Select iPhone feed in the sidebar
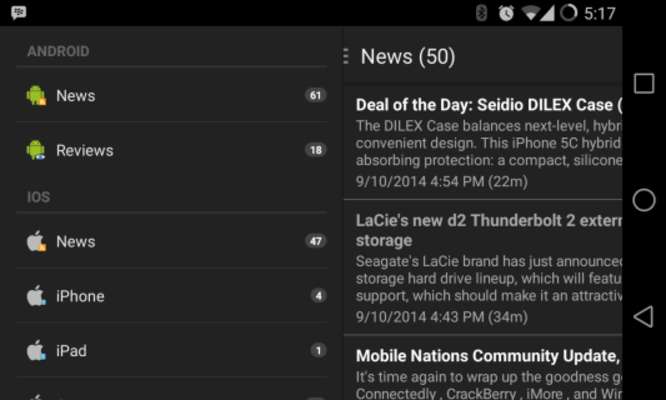 172,296
